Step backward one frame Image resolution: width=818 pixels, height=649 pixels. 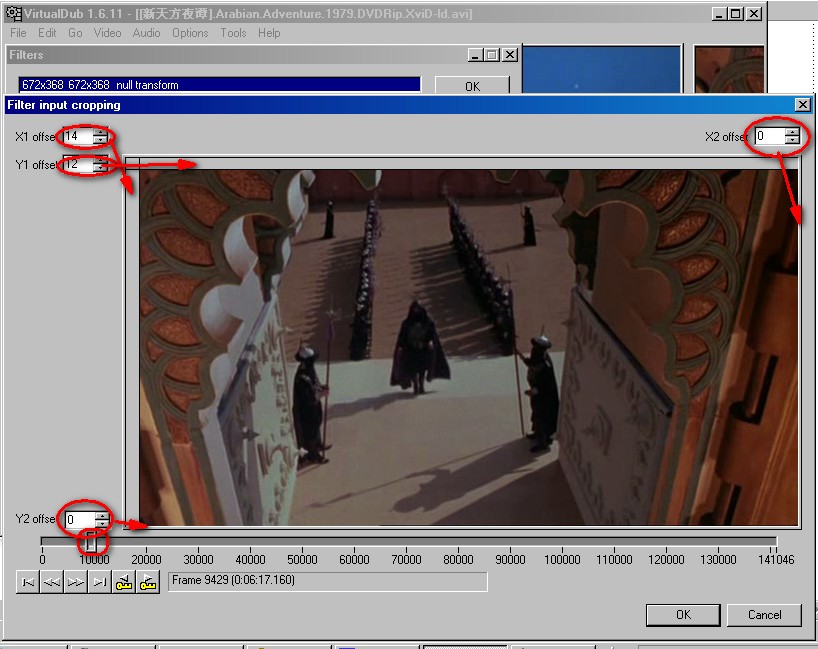click(x=52, y=582)
